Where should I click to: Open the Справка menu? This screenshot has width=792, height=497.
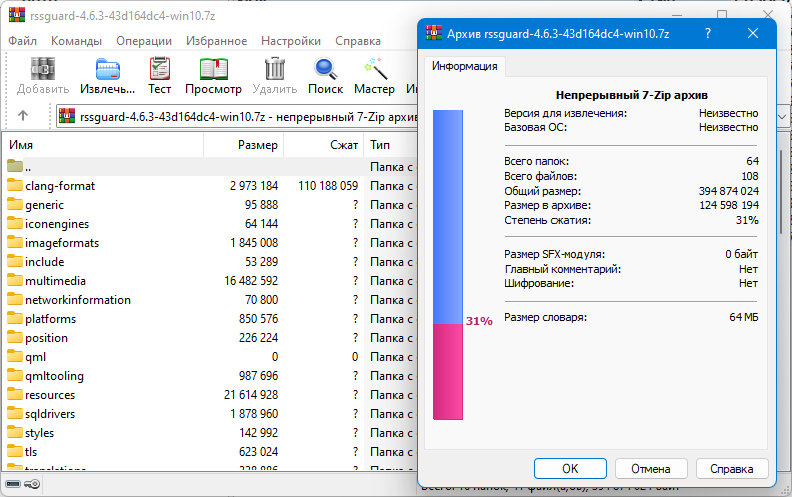pos(358,41)
